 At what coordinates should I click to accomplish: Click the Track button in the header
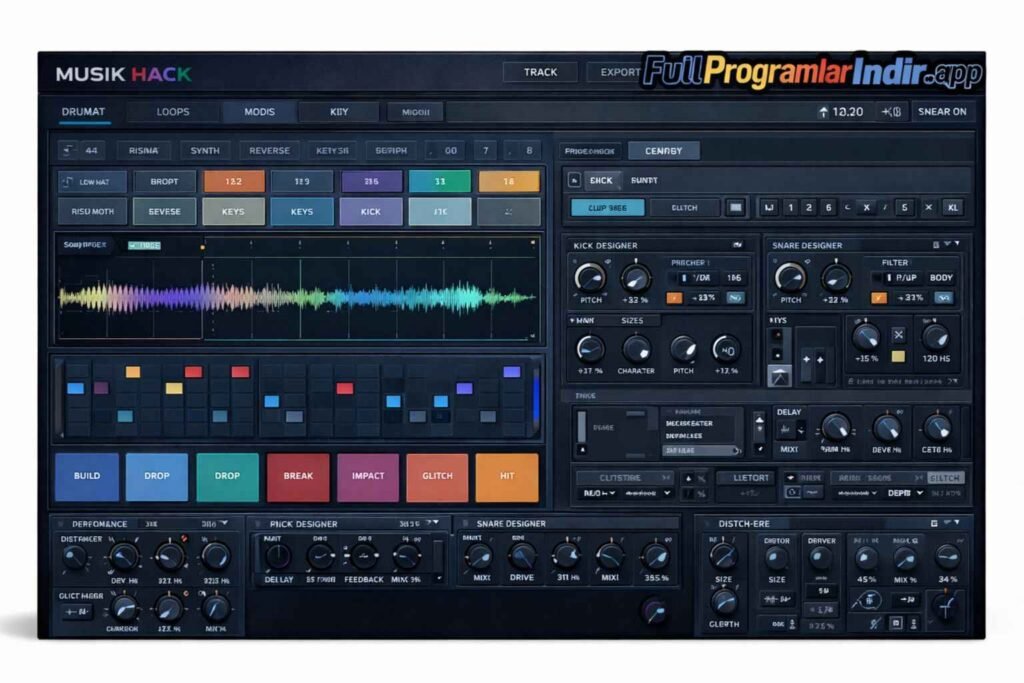pos(540,72)
